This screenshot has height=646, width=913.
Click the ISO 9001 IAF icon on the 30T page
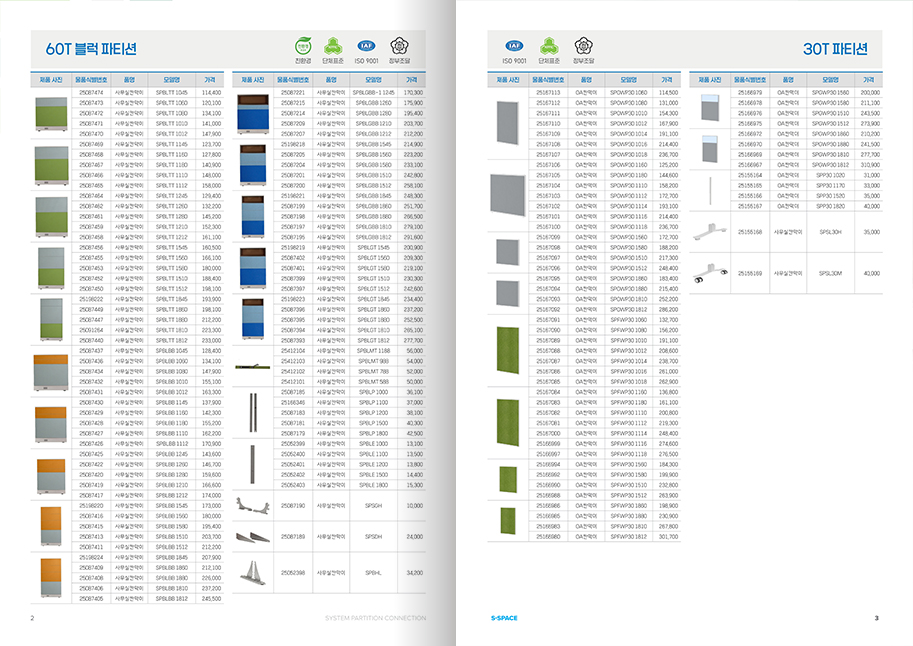(514, 45)
